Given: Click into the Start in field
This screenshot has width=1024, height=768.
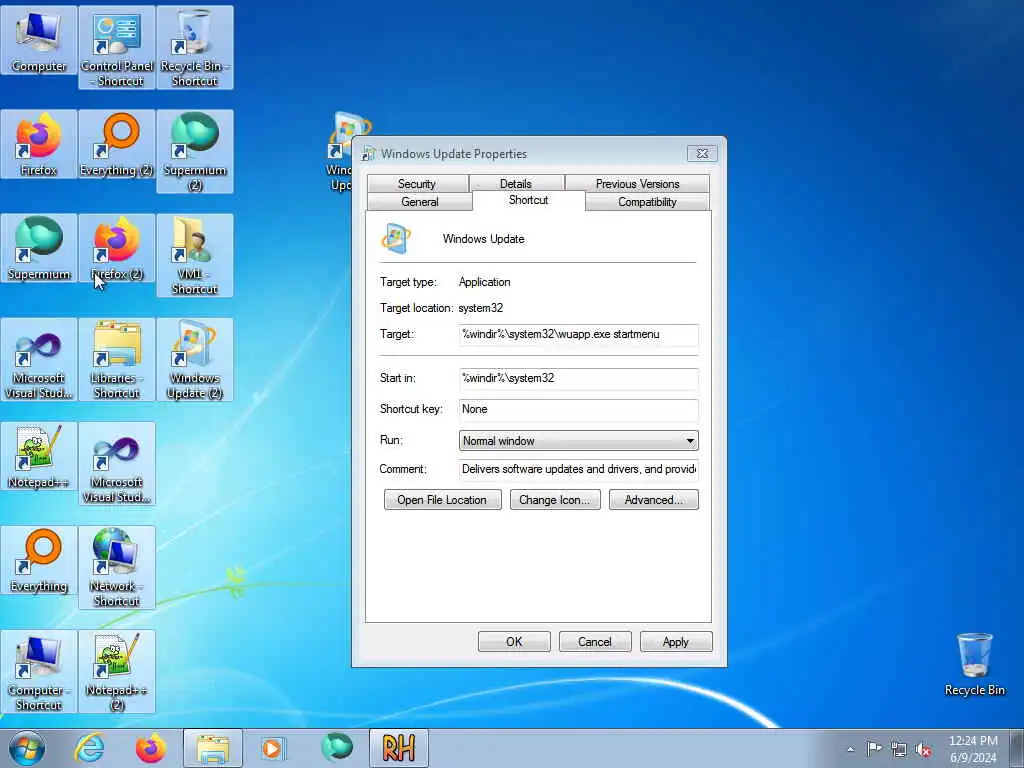Looking at the screenshot, I should (579, 378).
